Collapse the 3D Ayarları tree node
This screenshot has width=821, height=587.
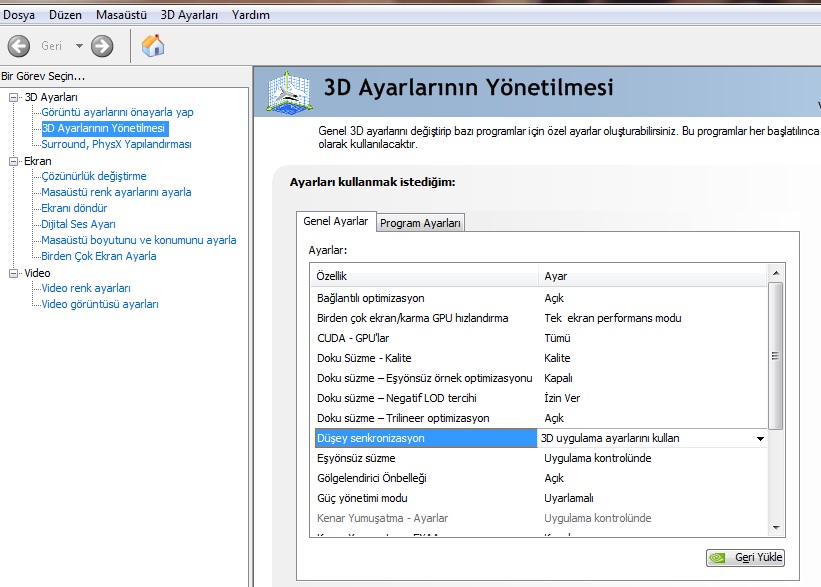click(14, 97)
